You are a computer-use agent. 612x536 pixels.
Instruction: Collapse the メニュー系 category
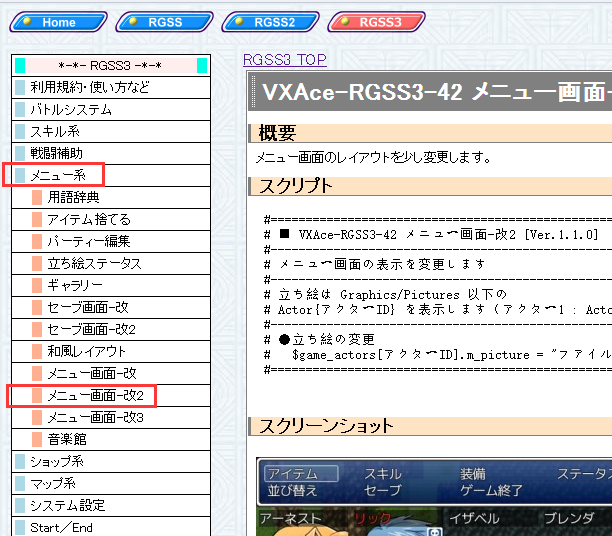[x=111, y=175]
